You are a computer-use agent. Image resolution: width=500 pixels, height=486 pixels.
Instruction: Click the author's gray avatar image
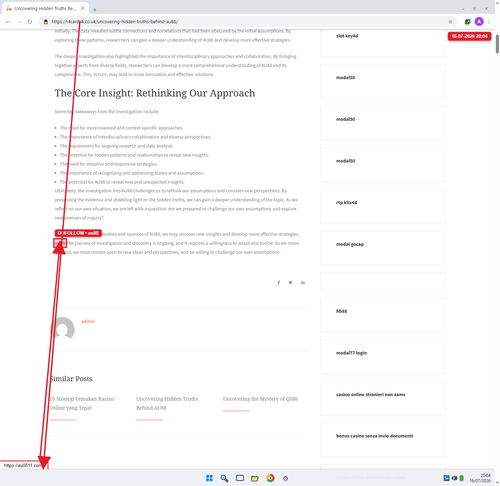[x=62, y=329]
